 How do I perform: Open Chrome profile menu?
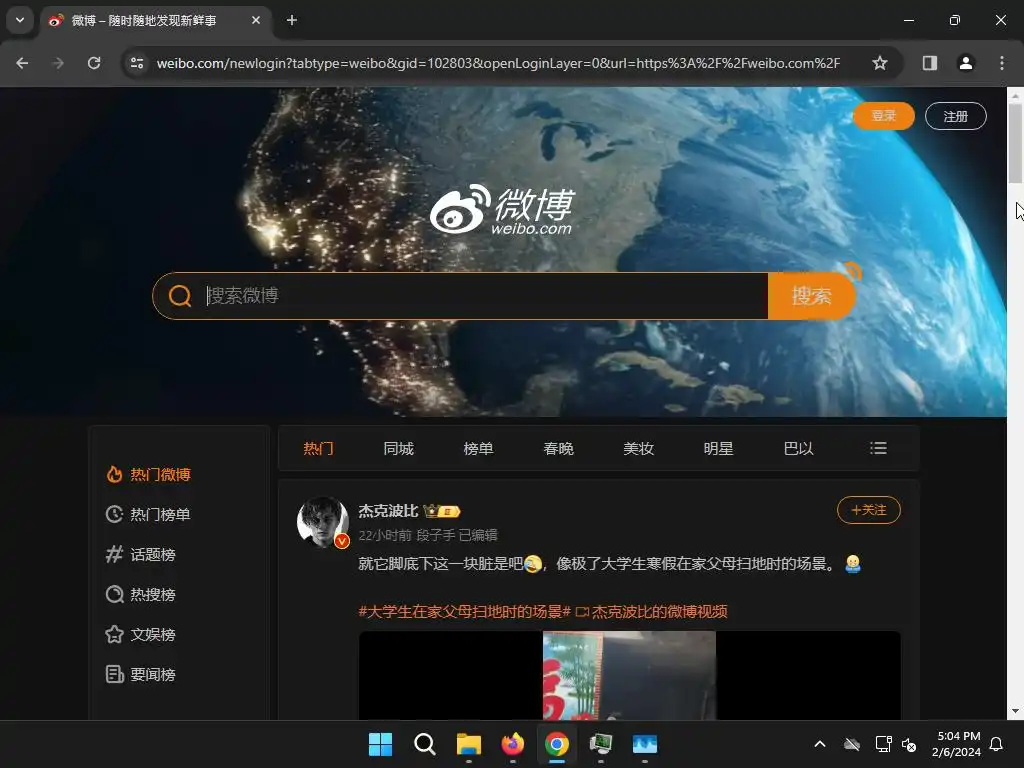coord(966,63)
